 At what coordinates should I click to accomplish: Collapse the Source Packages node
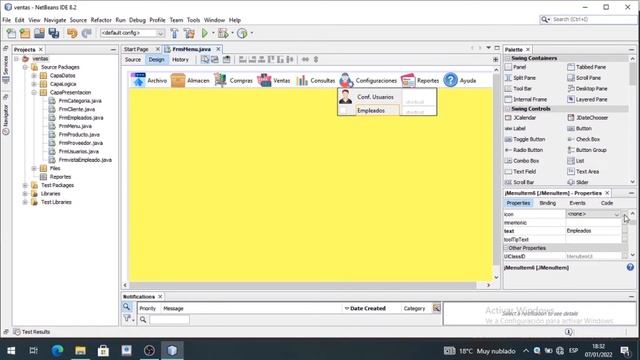tap(25, 67)
